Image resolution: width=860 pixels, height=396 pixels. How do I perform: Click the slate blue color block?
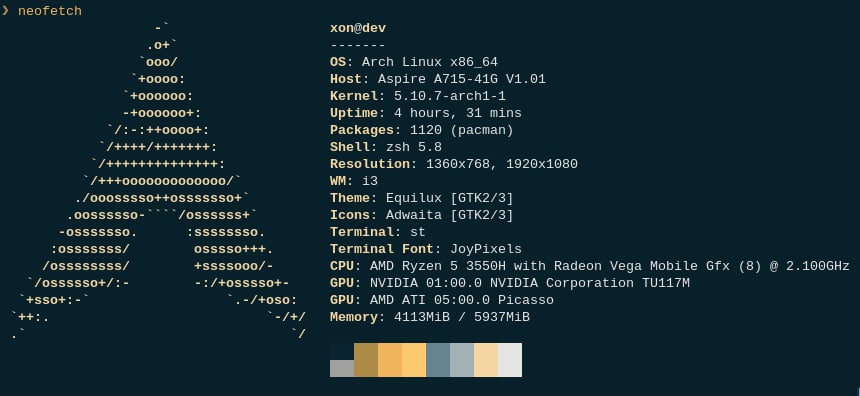pyautogui.click(x=438, y=360)
